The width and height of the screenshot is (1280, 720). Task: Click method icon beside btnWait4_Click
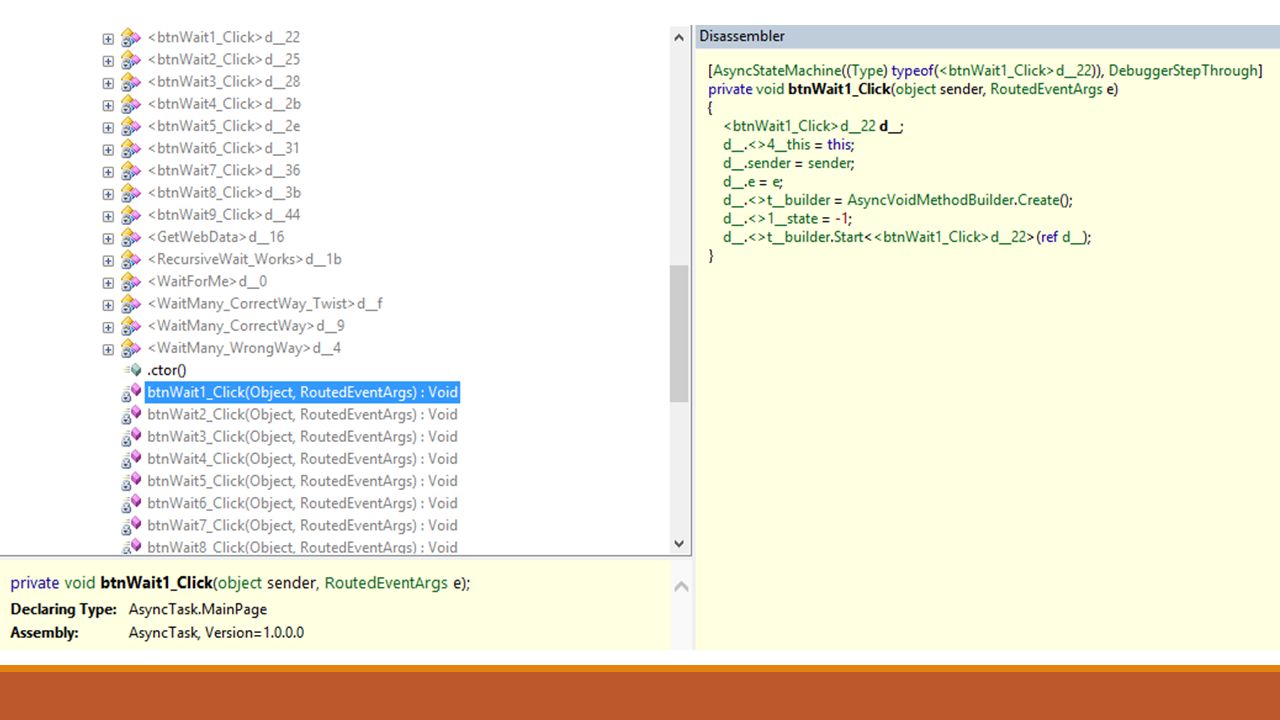pyautogui.click(x=132, y=459)
